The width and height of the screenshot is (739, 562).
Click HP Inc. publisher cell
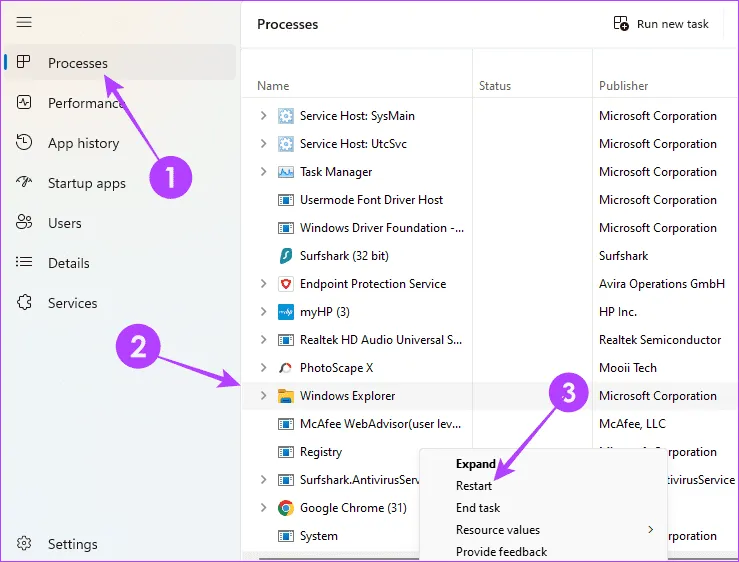(x=618, y=312)
